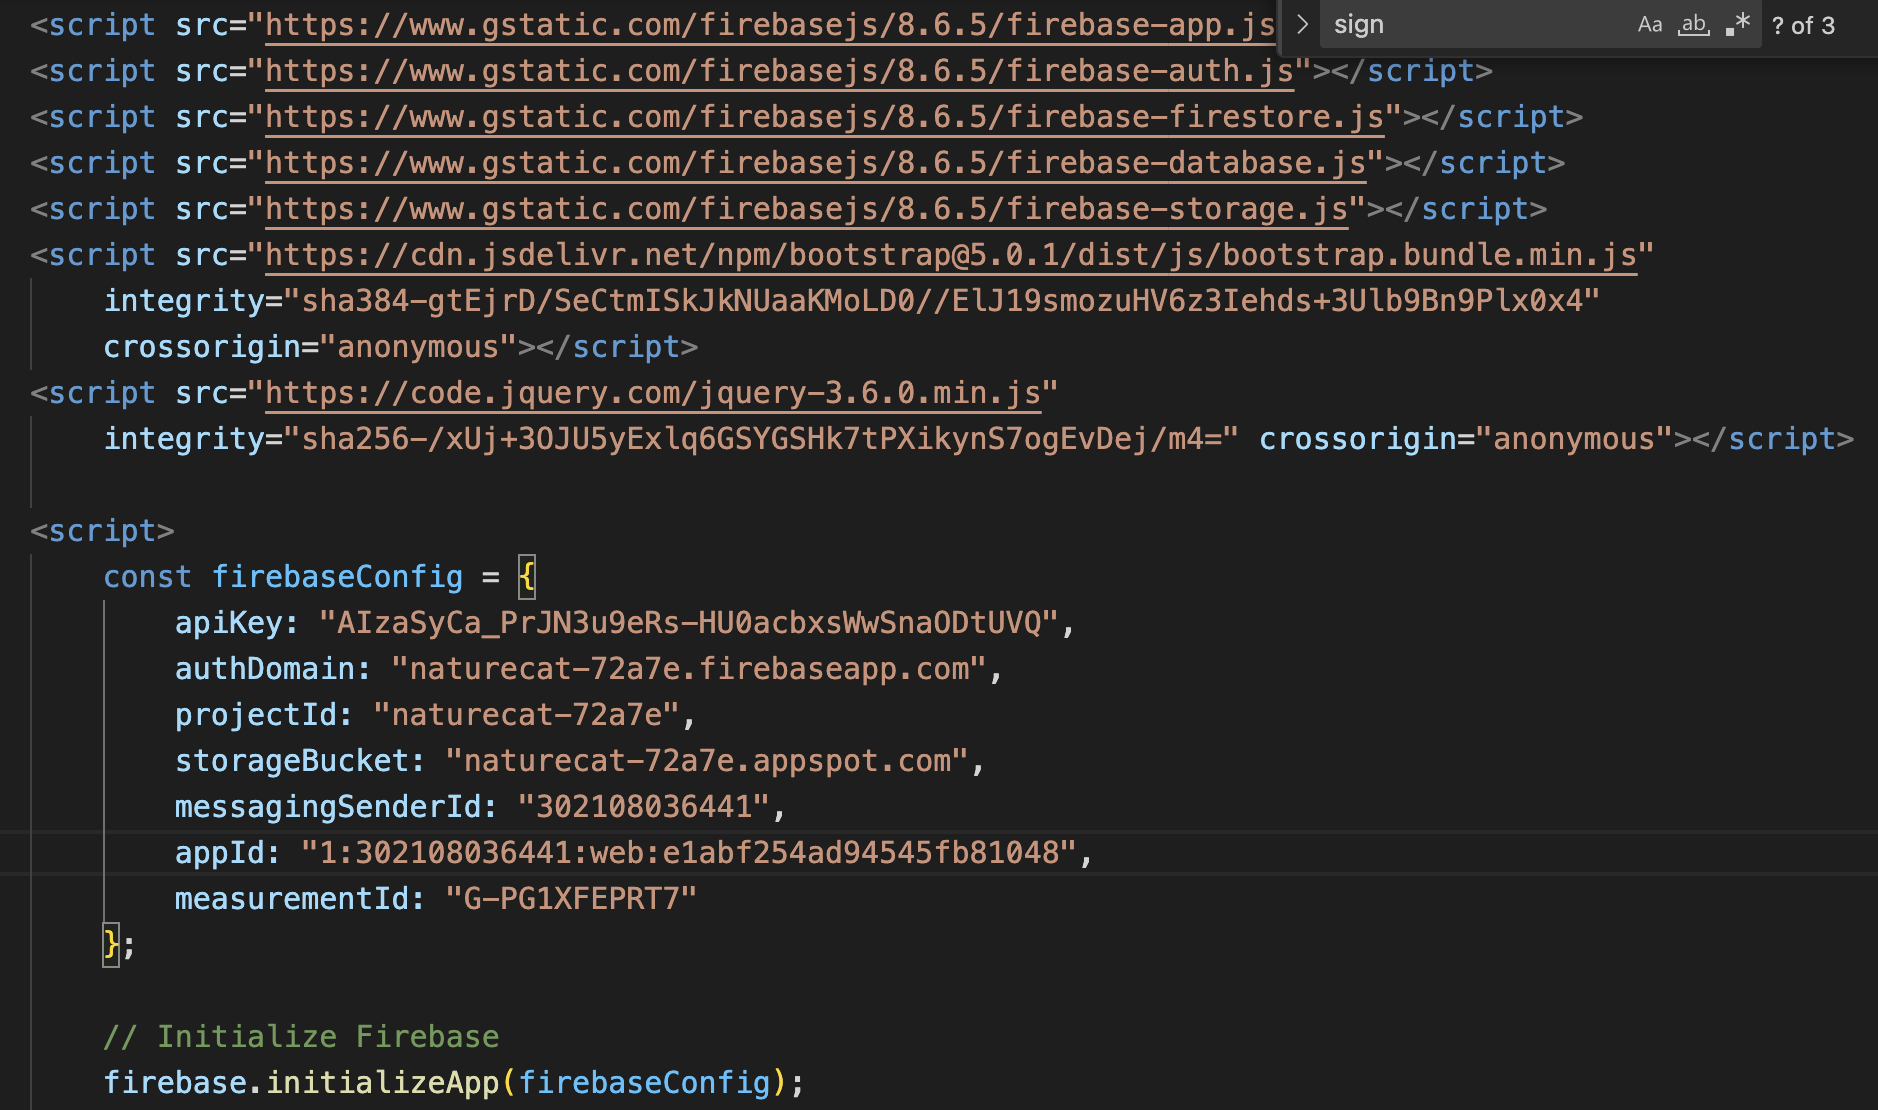Open the firebase-storage.js URL link

[x=807, y=210]
